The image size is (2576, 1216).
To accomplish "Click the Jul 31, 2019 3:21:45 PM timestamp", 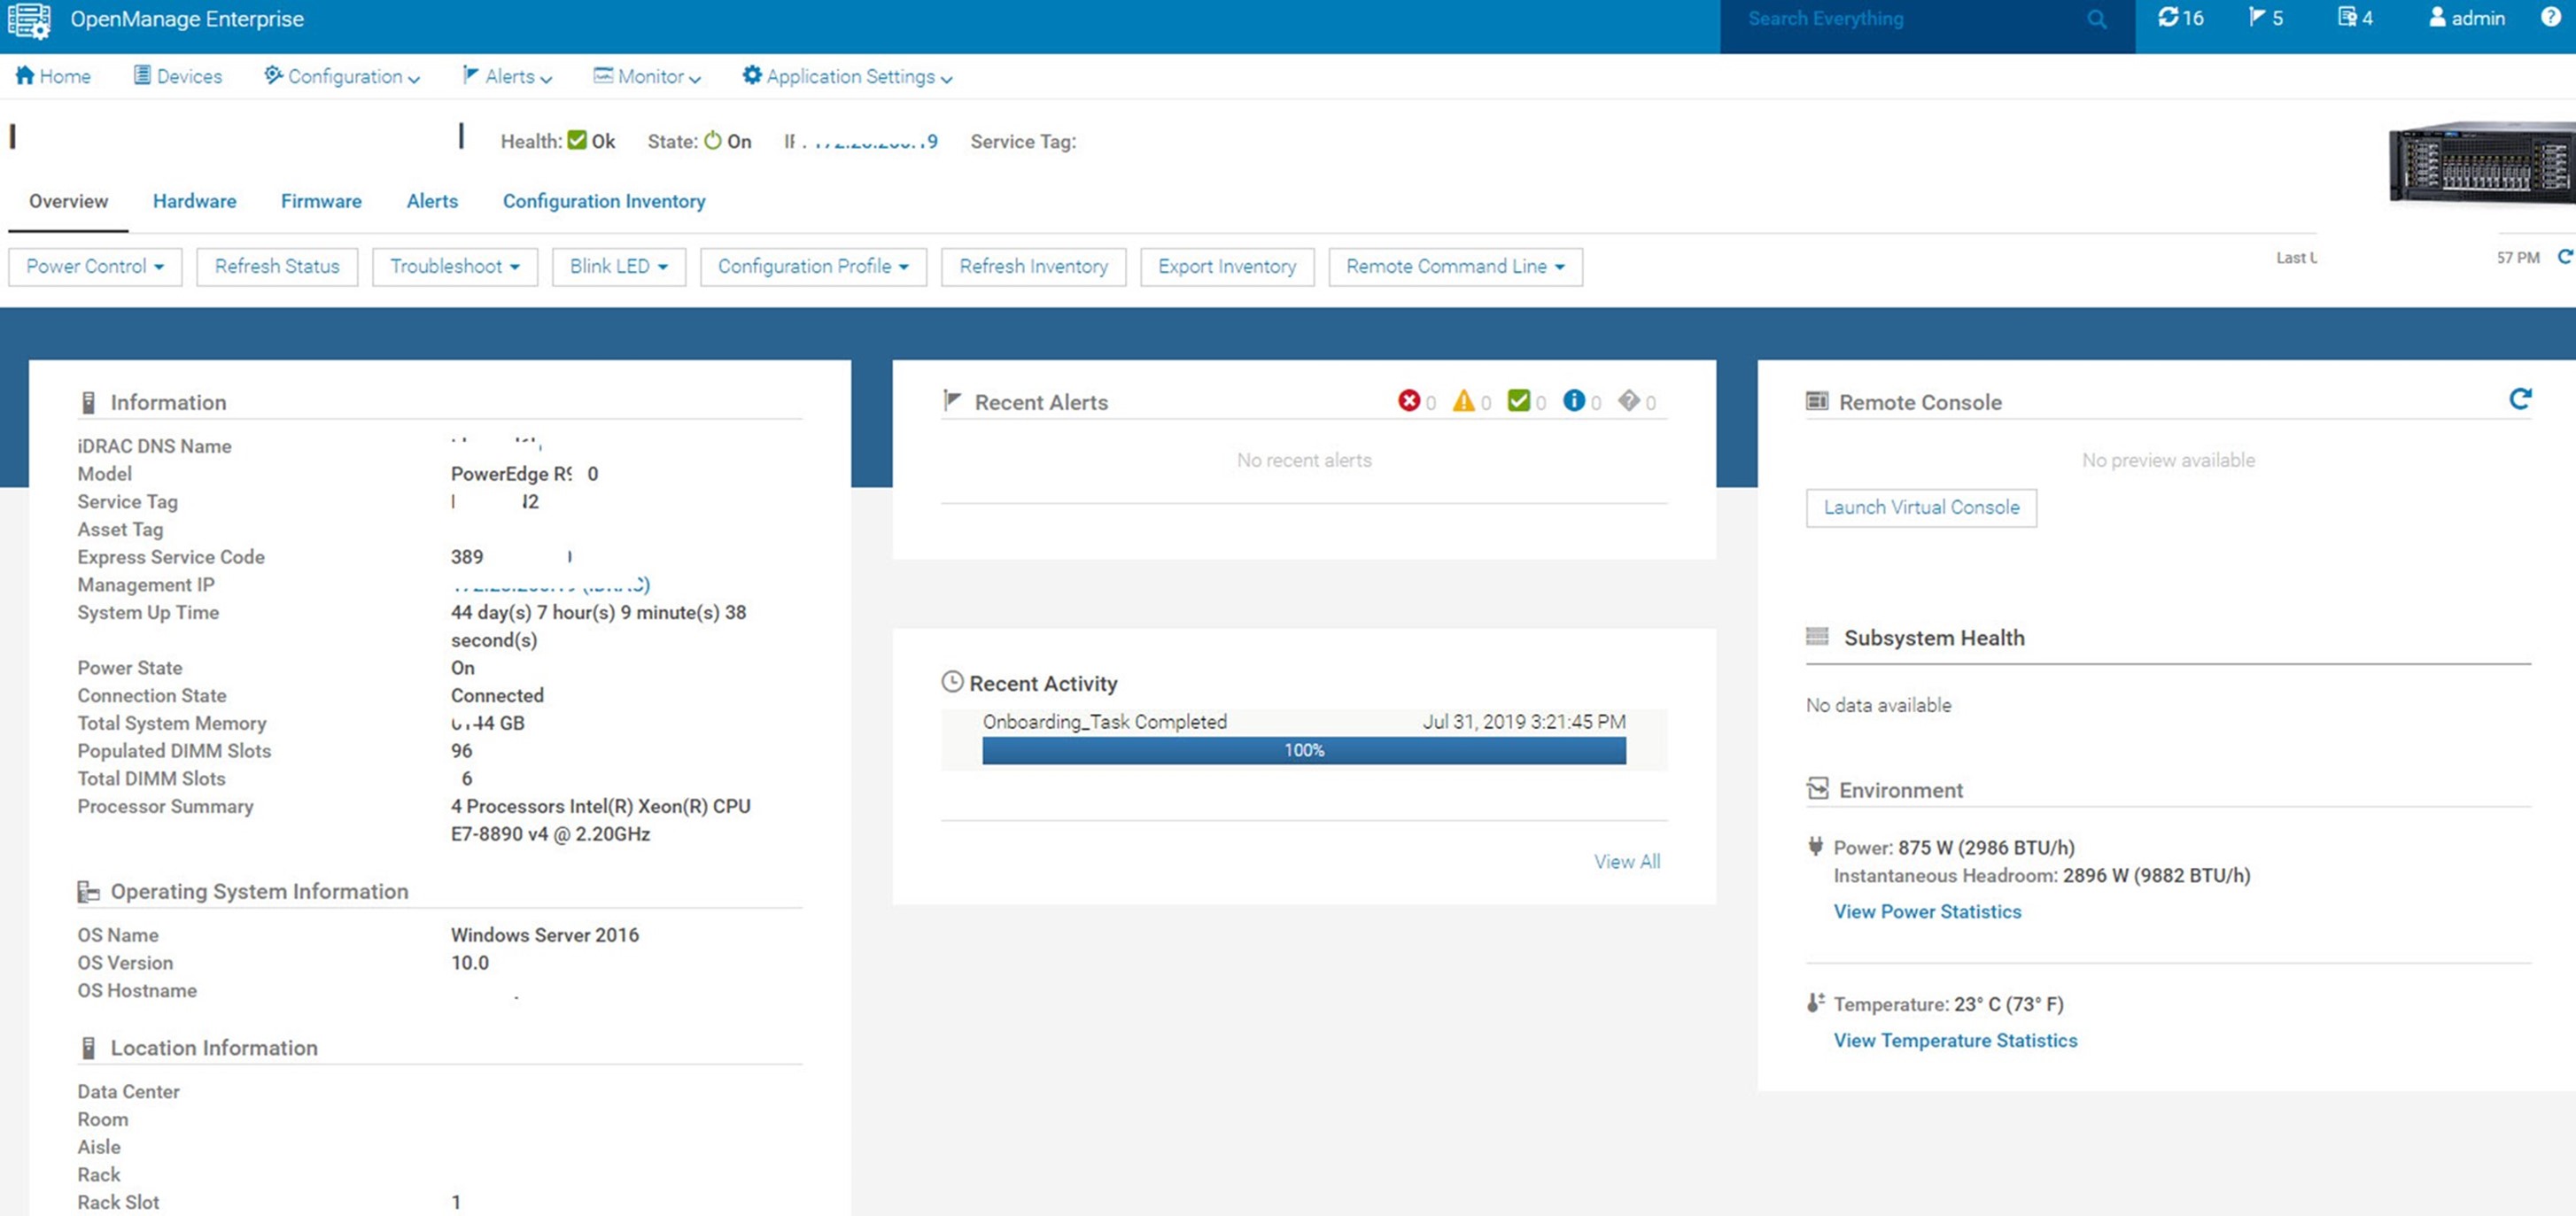I will (x=1524, y=721).
